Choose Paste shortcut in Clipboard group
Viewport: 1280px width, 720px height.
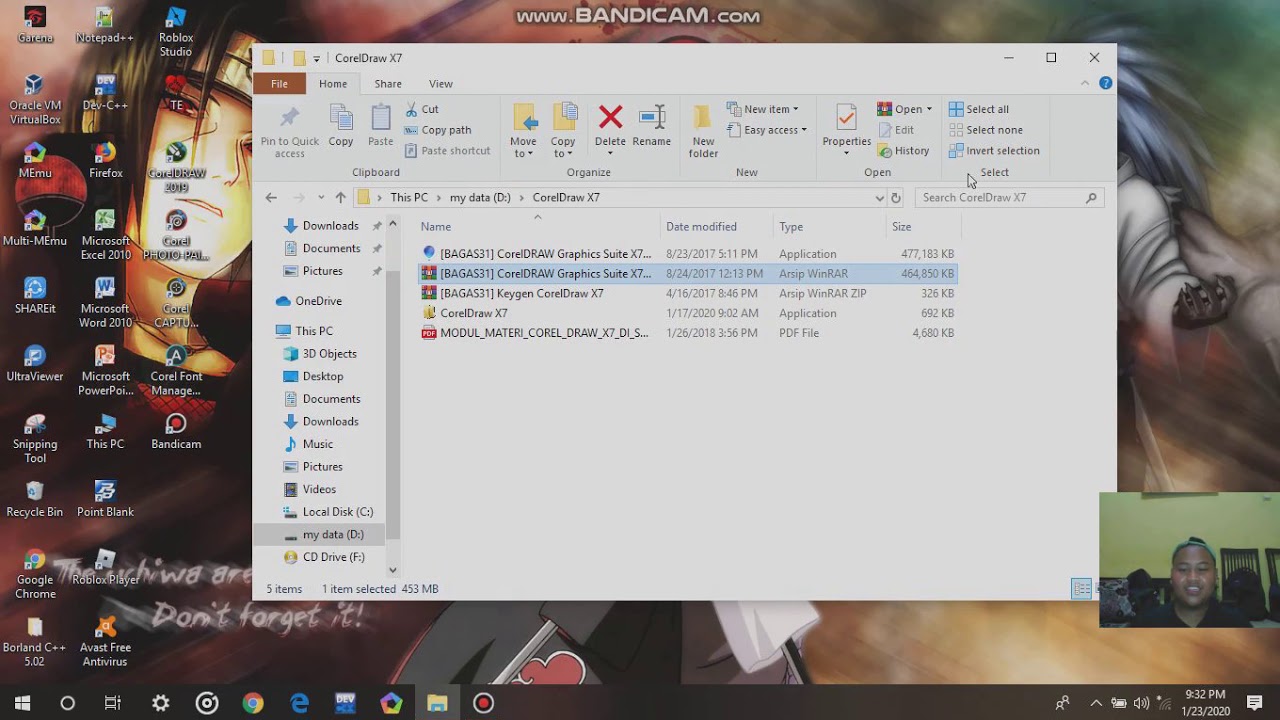coord(447,151)
